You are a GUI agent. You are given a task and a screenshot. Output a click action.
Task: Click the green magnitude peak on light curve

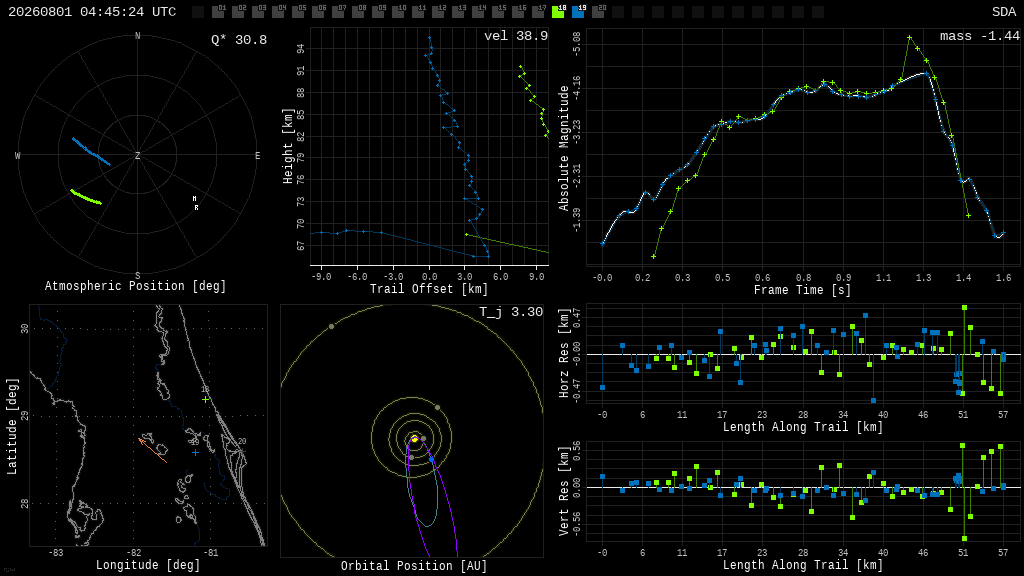tap(909, 37)
